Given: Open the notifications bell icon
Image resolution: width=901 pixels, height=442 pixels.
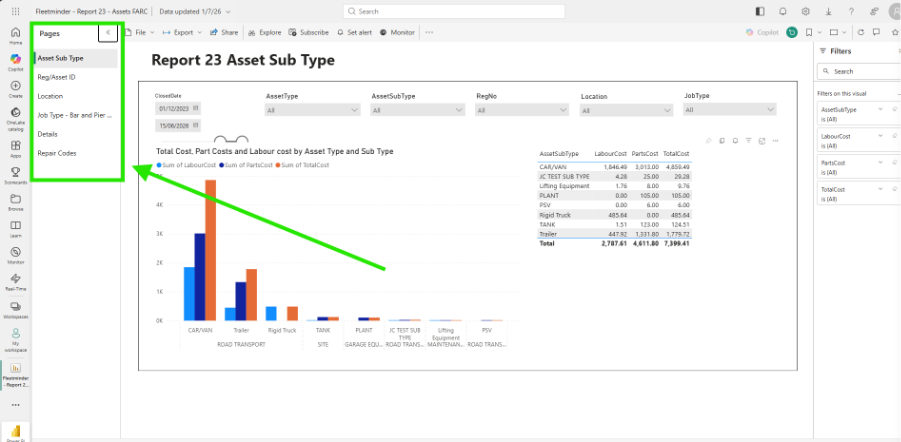Looking at the screenshot, I should [x=783, y=11].
